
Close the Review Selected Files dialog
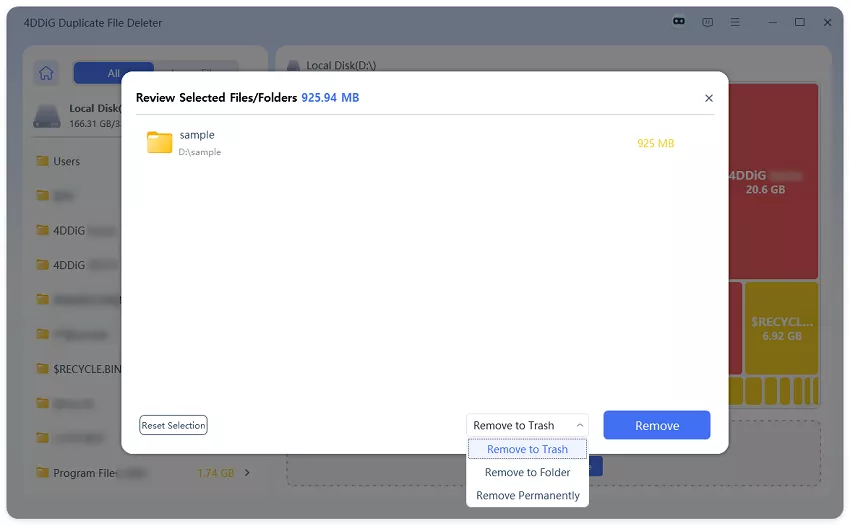709,98
